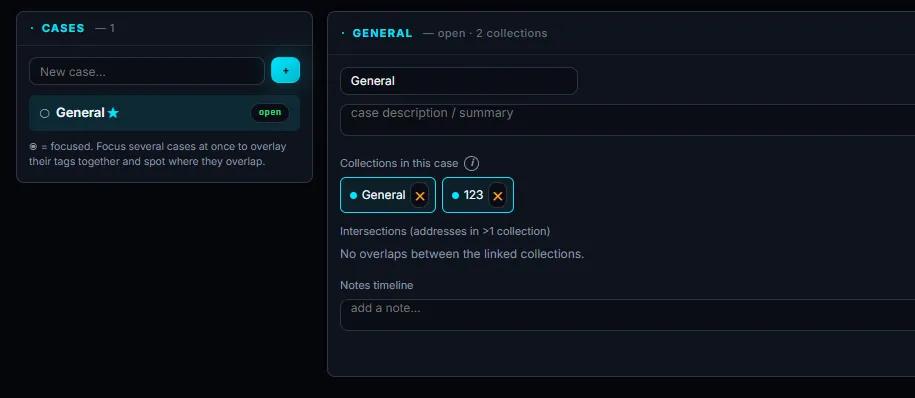
Task: Remove the General collection with its X icon
Action: point(420,195)
